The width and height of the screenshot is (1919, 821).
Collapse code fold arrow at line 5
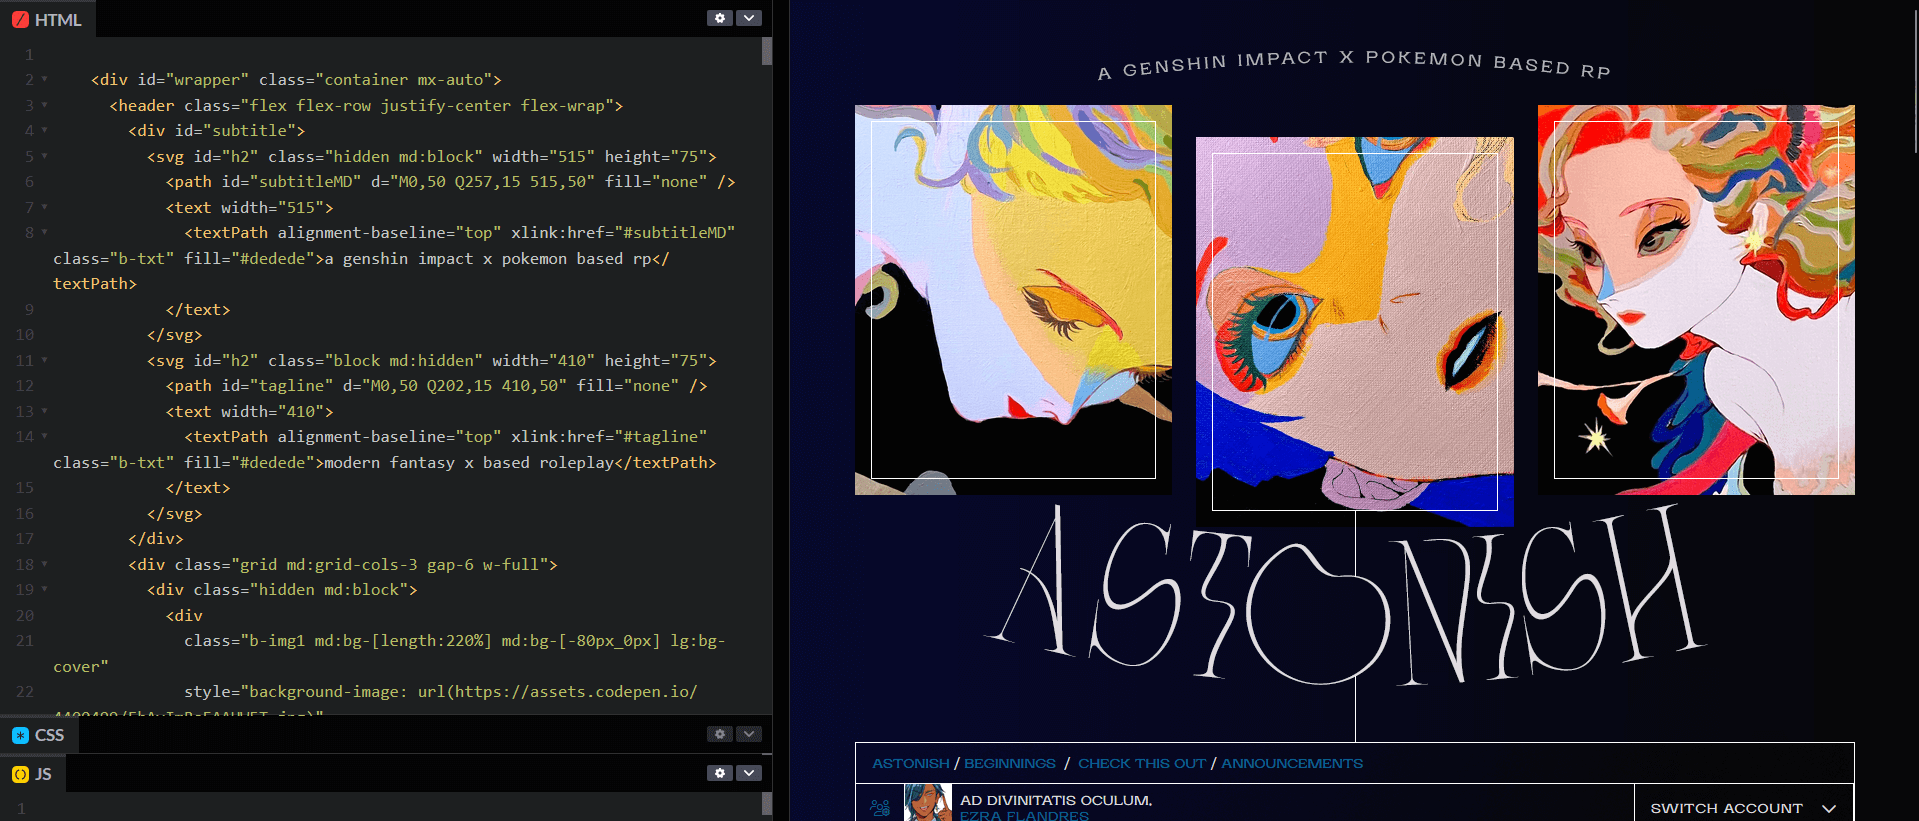pyautogui.click(x=44, y=156)
